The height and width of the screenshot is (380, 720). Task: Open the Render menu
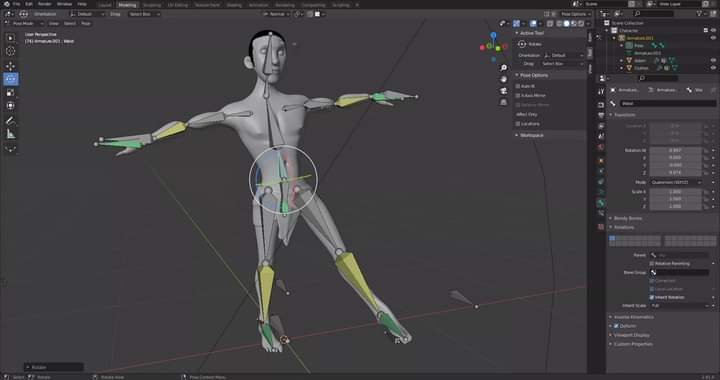pyautogui.click(x=45, y=4)
